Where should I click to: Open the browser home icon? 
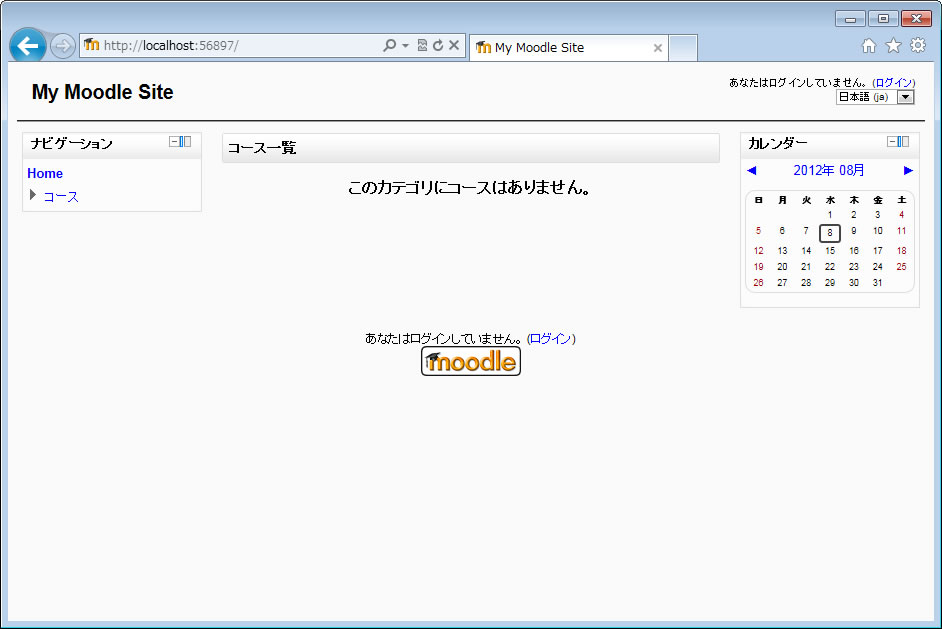pyautogui.click(x=869, y=46)
